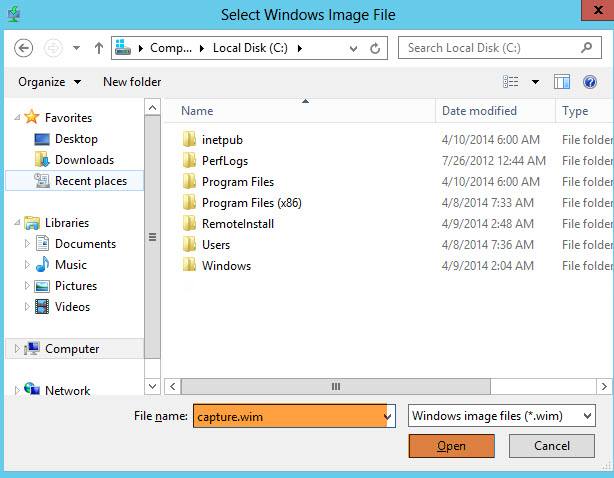Click horizontal scrollbar left arrow
Image resolution: width=614 pixels, height=478 pixels.
pos(173,386)
